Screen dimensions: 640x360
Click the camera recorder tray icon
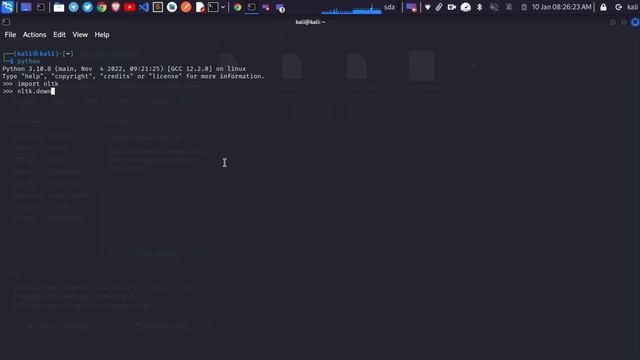pyautogui.click(x=451, y=7)
